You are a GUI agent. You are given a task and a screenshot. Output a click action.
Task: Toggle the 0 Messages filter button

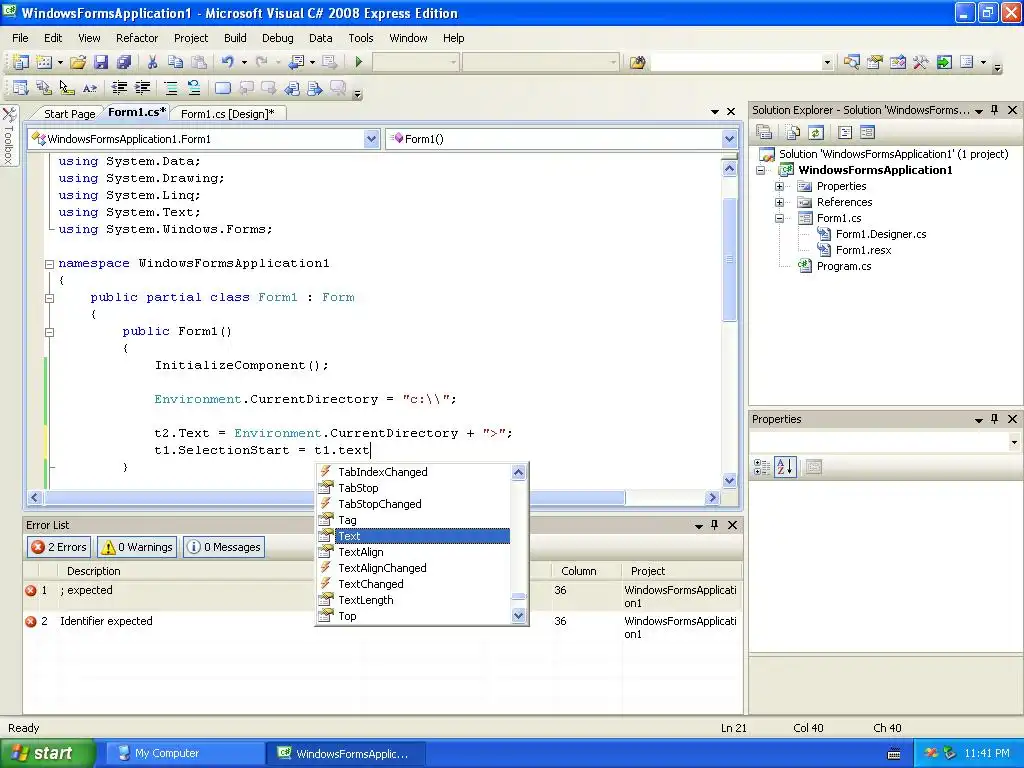[x=224, y=547]
